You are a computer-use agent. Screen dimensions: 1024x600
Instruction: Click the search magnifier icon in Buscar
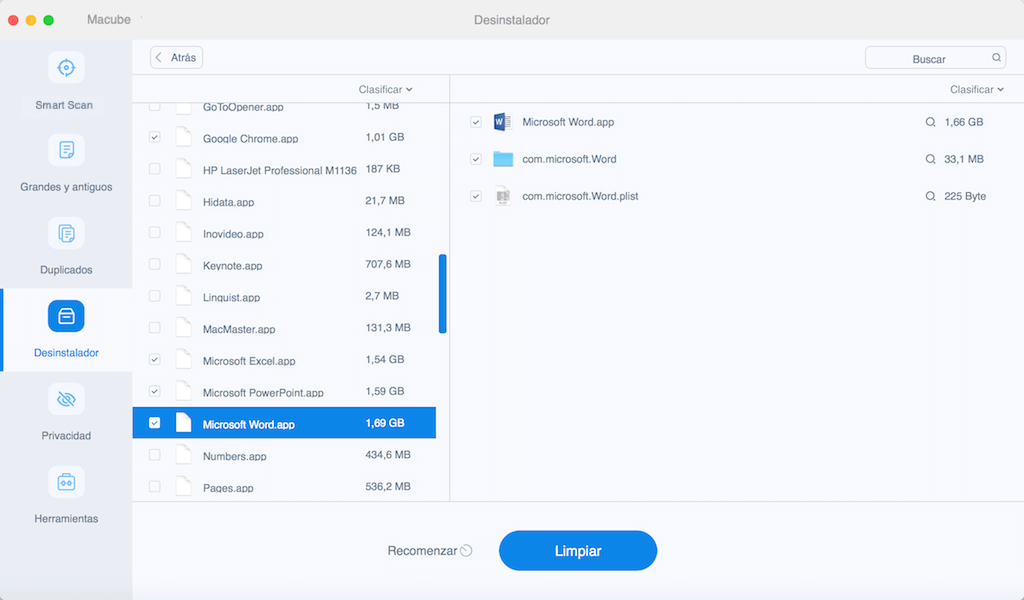pos(997,57)
